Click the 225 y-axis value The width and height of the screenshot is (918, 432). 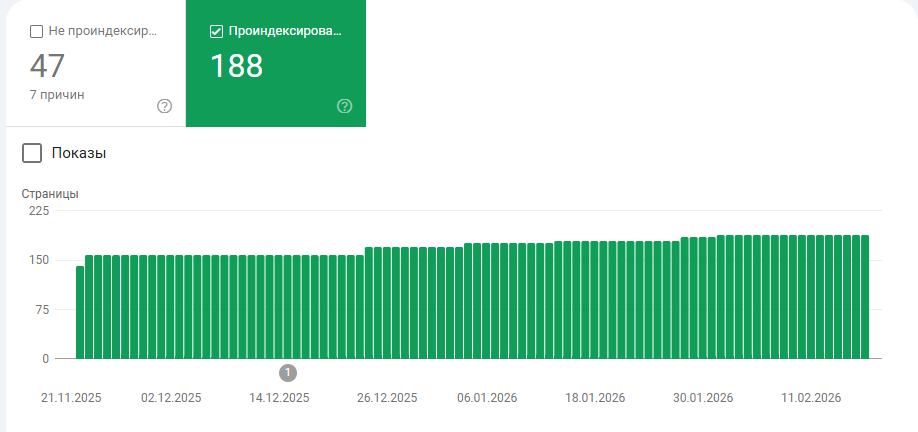coord(39,210)
